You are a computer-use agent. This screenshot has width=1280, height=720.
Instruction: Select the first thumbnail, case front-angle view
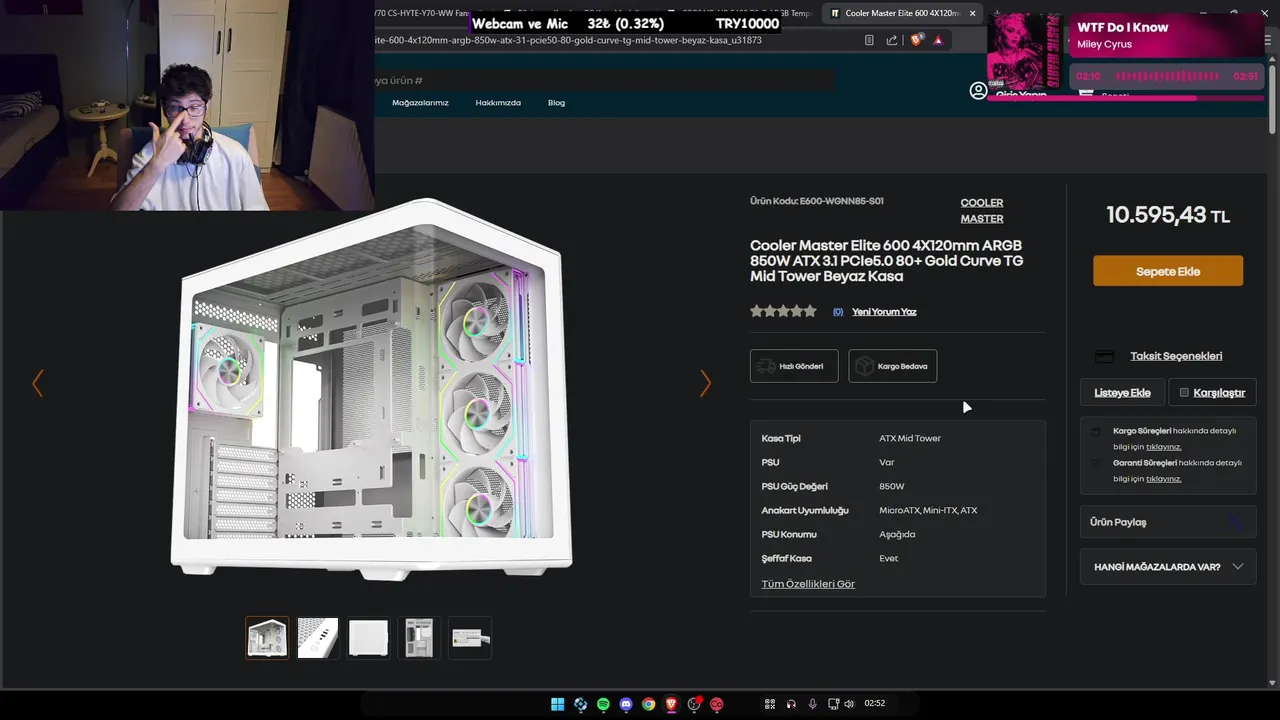click(x=267, y=637)
